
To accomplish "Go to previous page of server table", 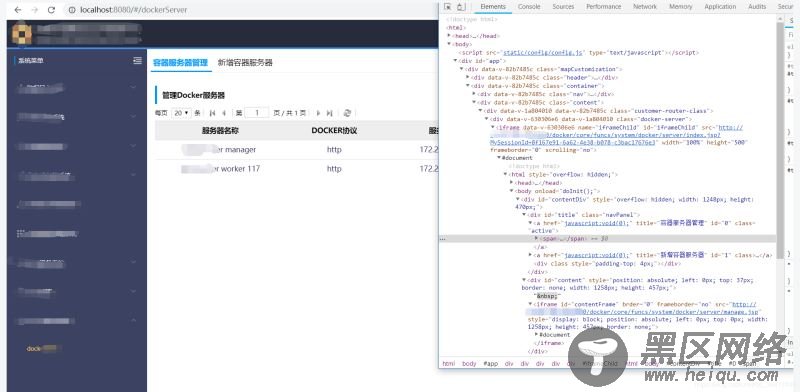I will [223, 113].
